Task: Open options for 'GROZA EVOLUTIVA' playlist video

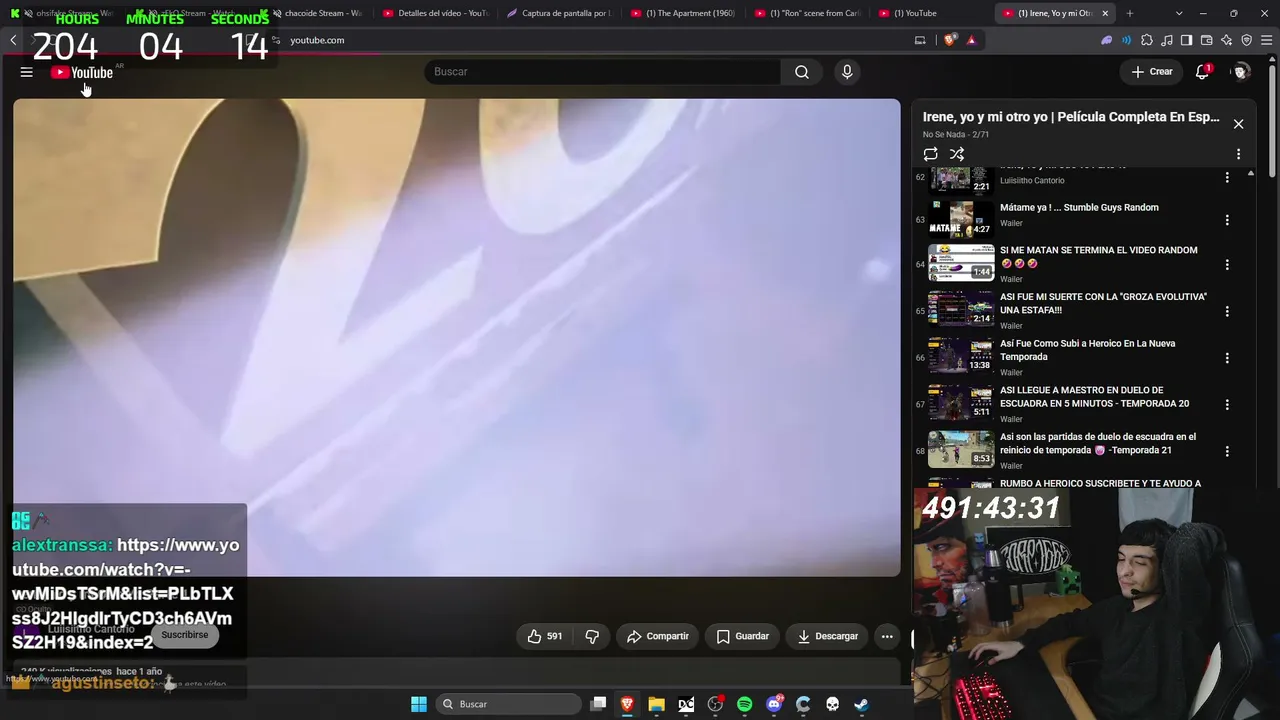Action: 1227,311
